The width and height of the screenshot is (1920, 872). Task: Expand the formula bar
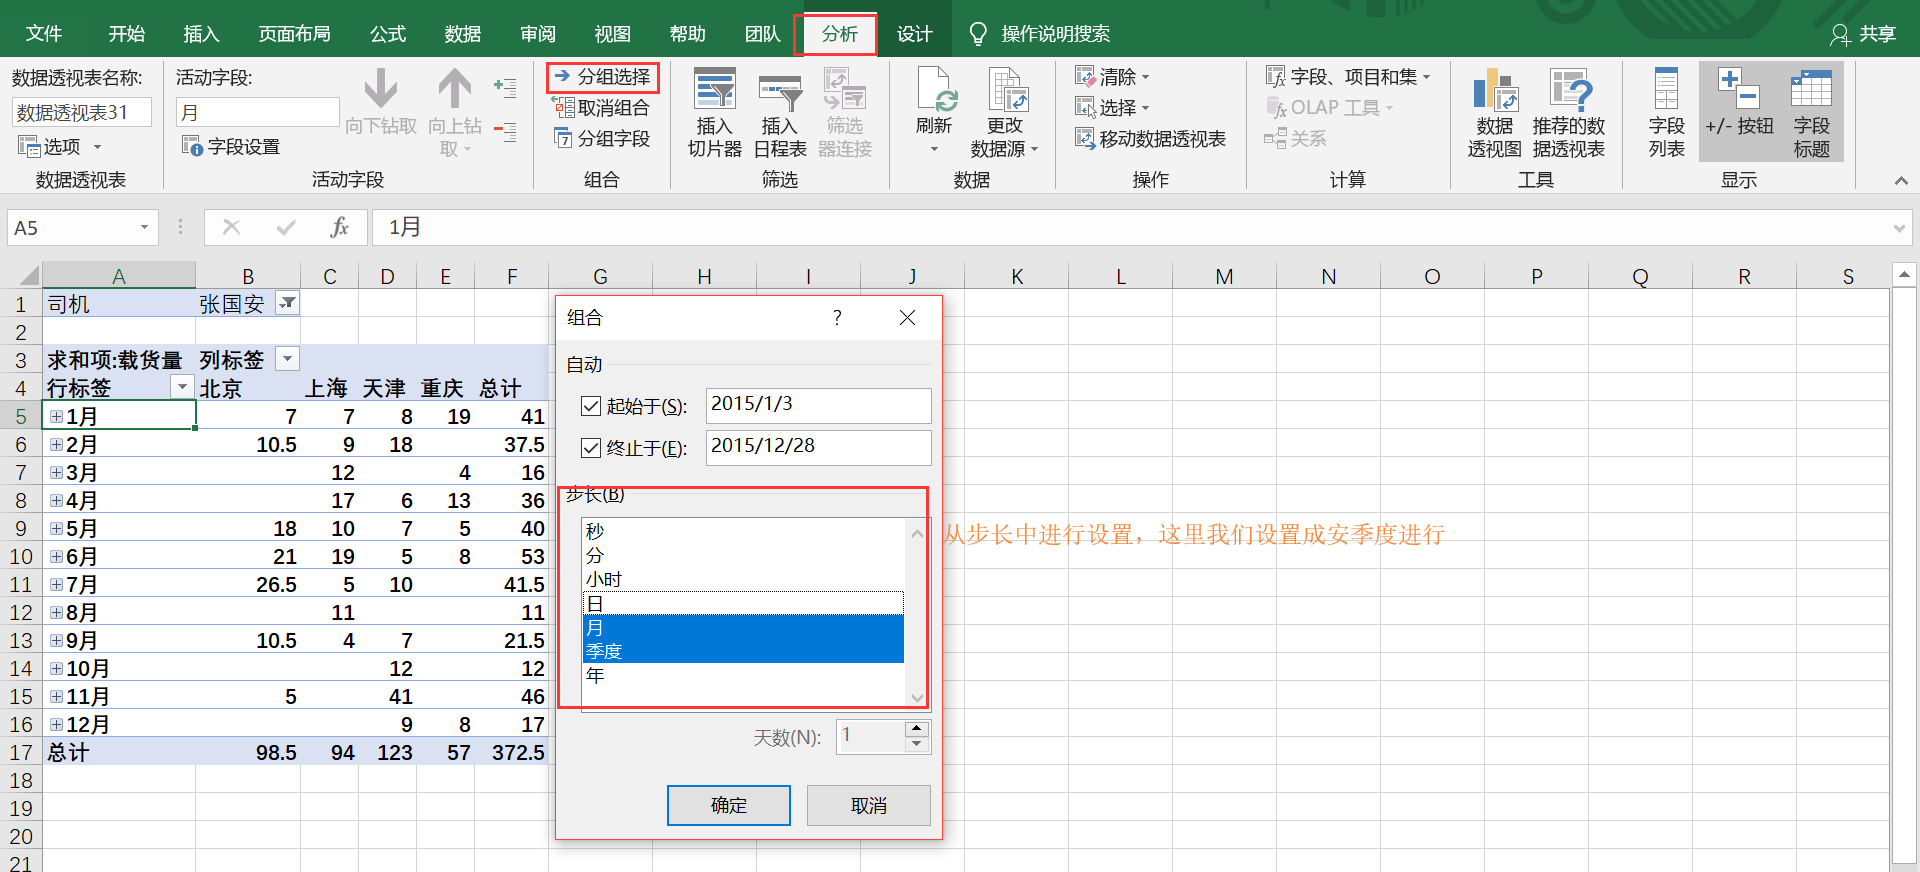pos(1899,228)
